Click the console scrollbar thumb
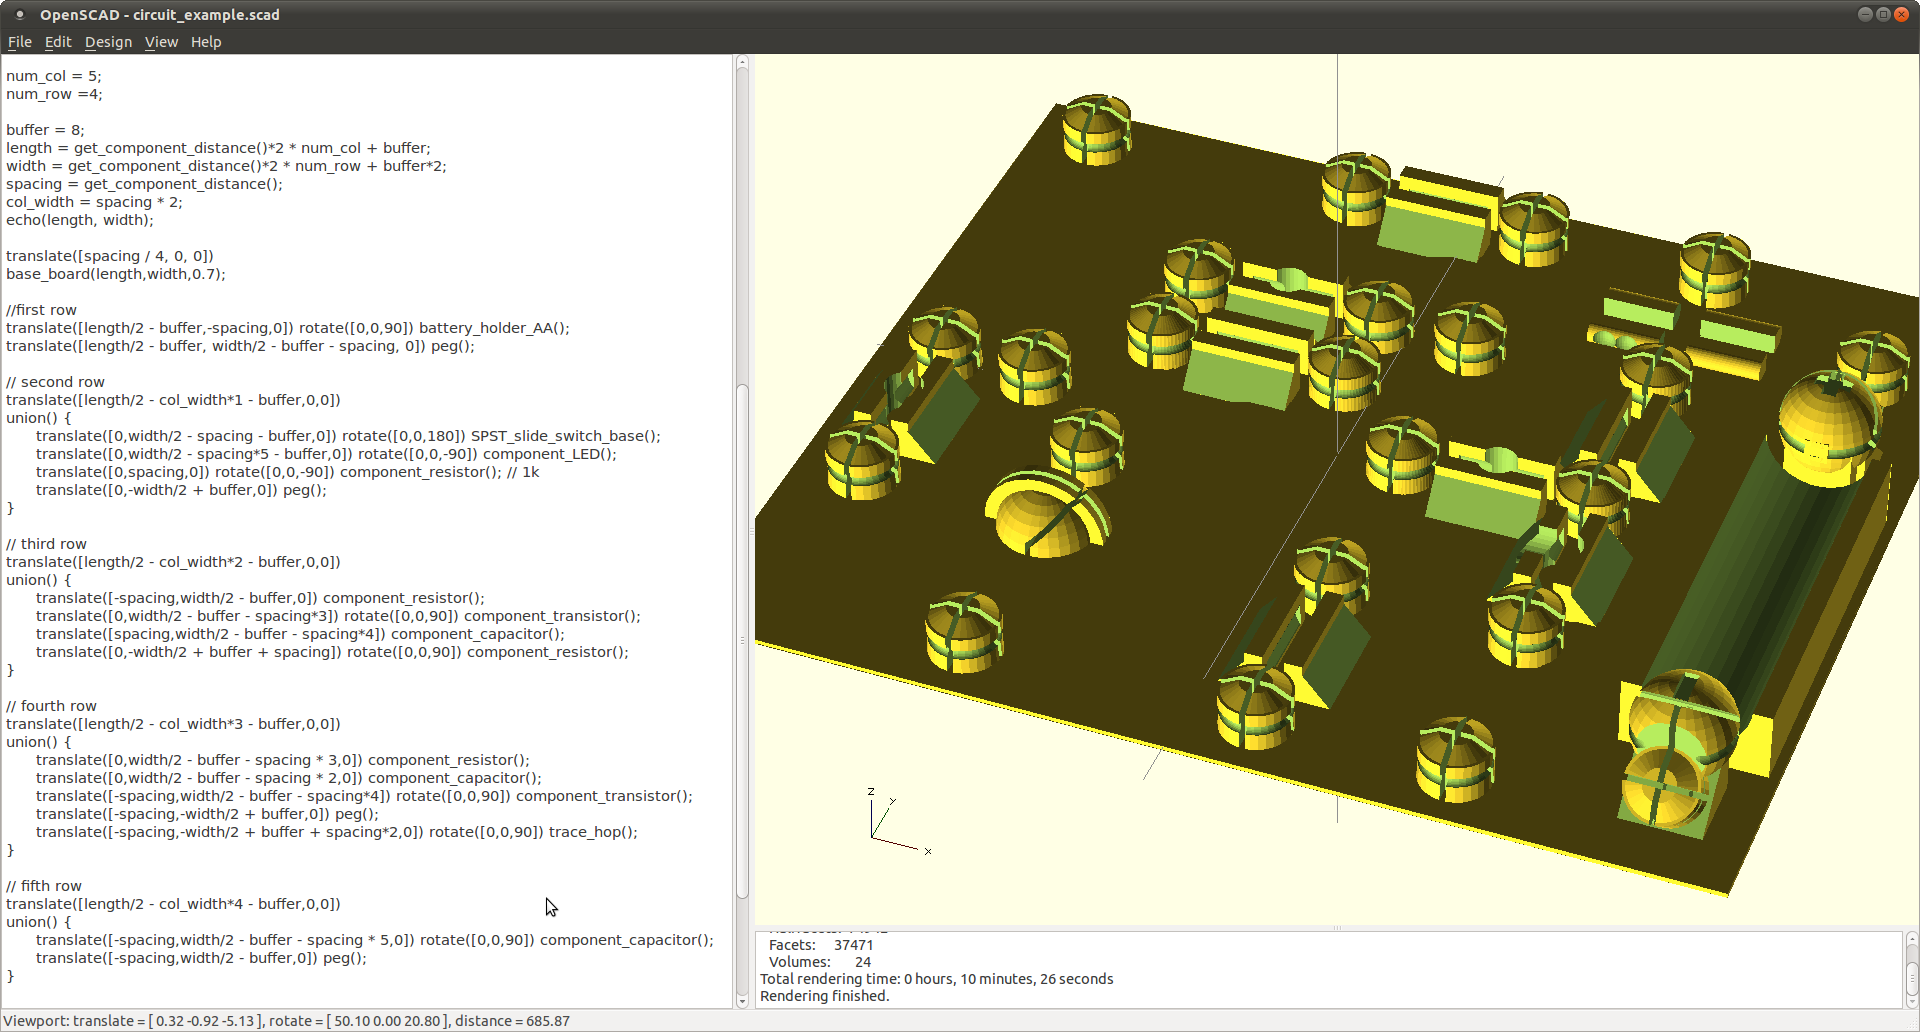 coord(1912,978)
